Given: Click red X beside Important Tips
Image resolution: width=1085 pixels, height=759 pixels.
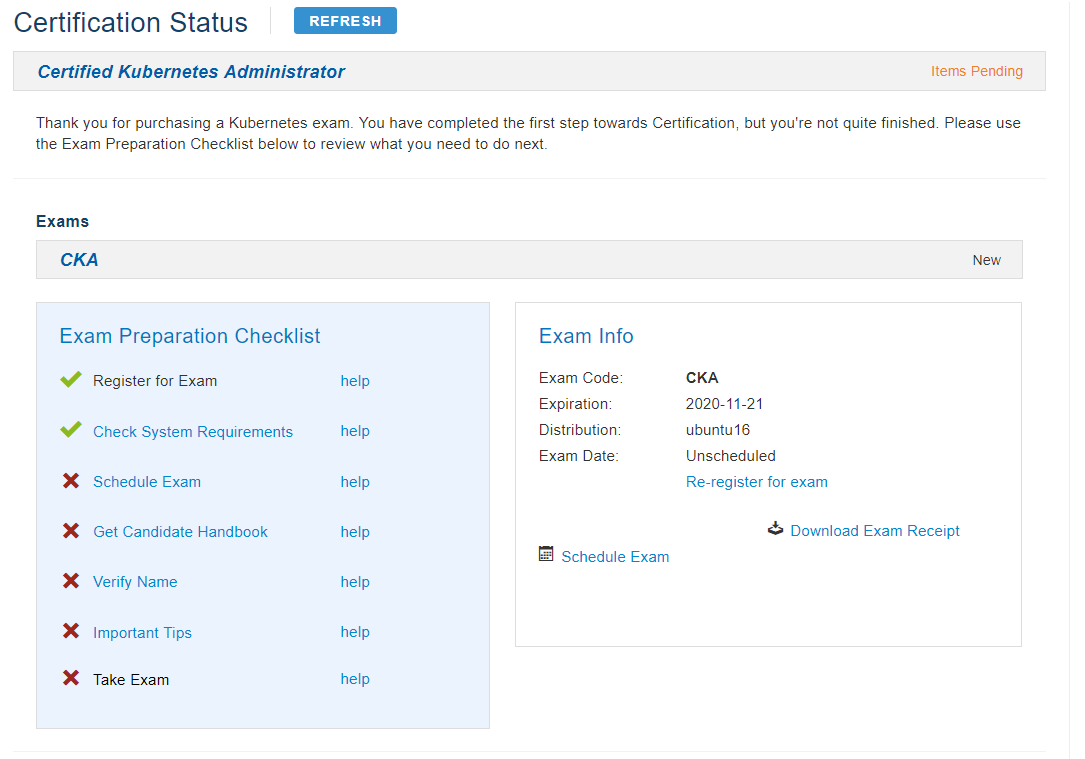Looking at the screenshot, I should [71, 631].
